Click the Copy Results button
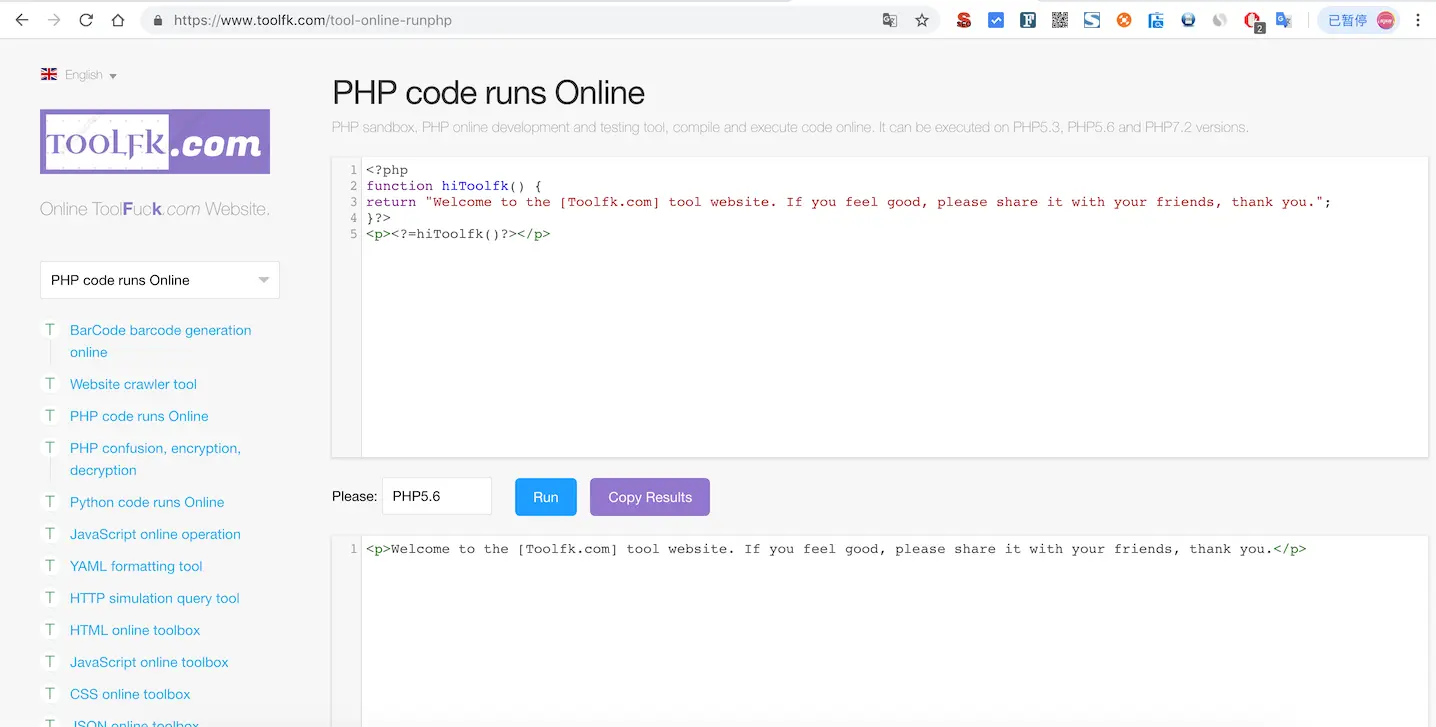Image resolution: width=1436 pixels, height=727 pixels. (x=649, y=496)
